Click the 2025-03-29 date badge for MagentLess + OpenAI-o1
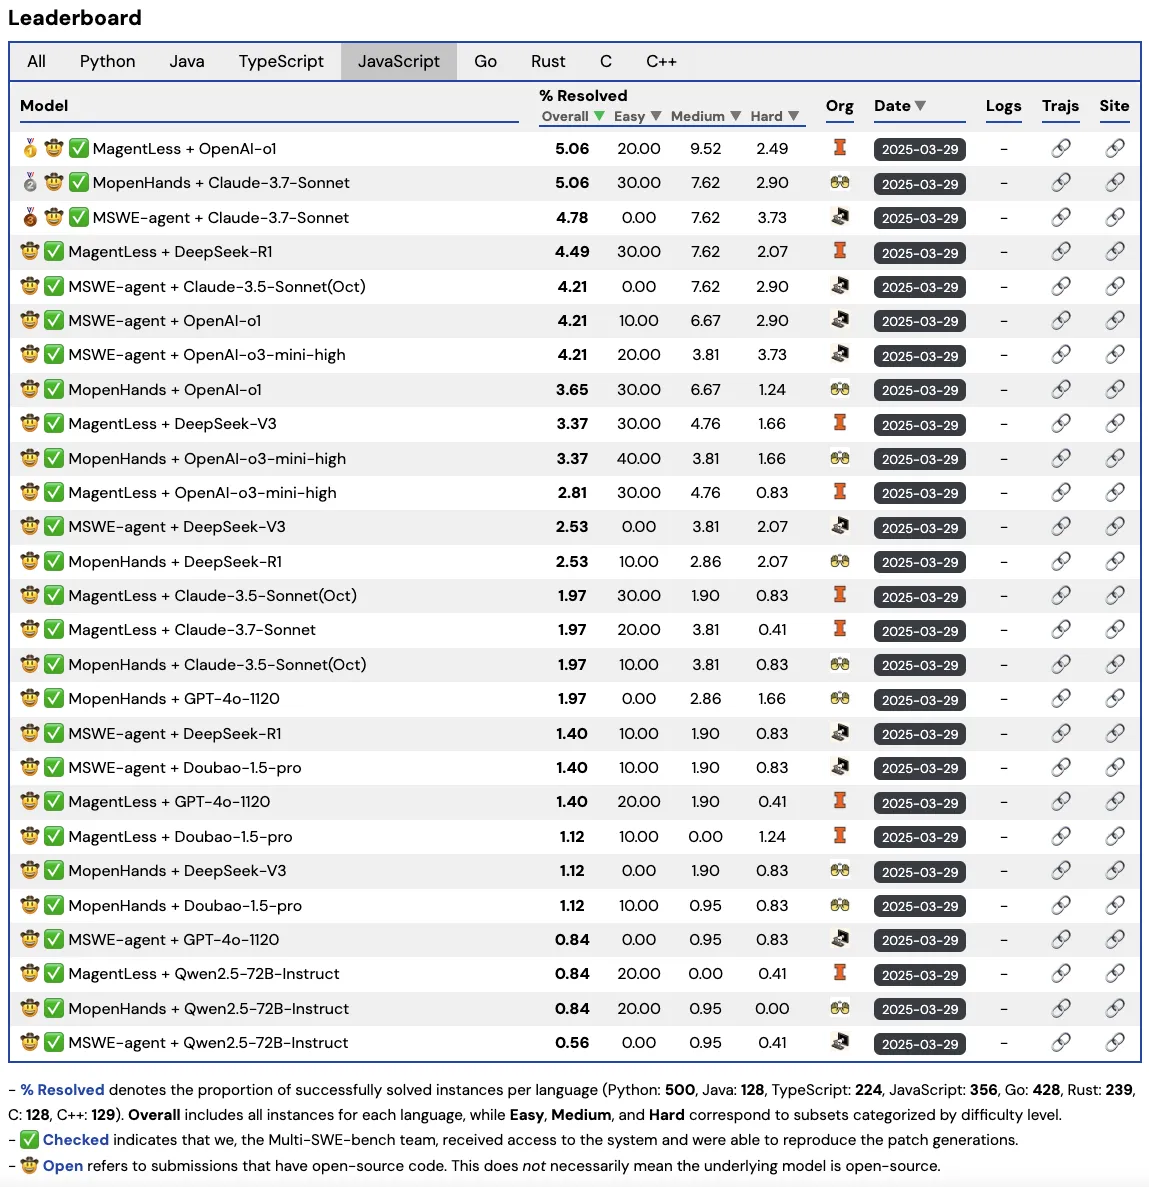Screen dimensions: 1149x1187 tap(919, 149)
